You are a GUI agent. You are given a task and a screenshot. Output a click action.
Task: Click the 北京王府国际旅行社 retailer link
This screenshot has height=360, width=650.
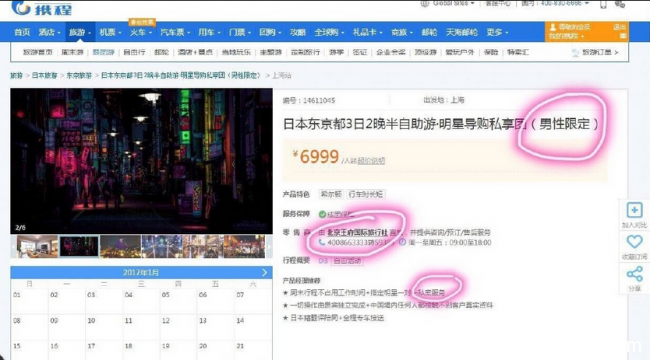click(358, 232)
